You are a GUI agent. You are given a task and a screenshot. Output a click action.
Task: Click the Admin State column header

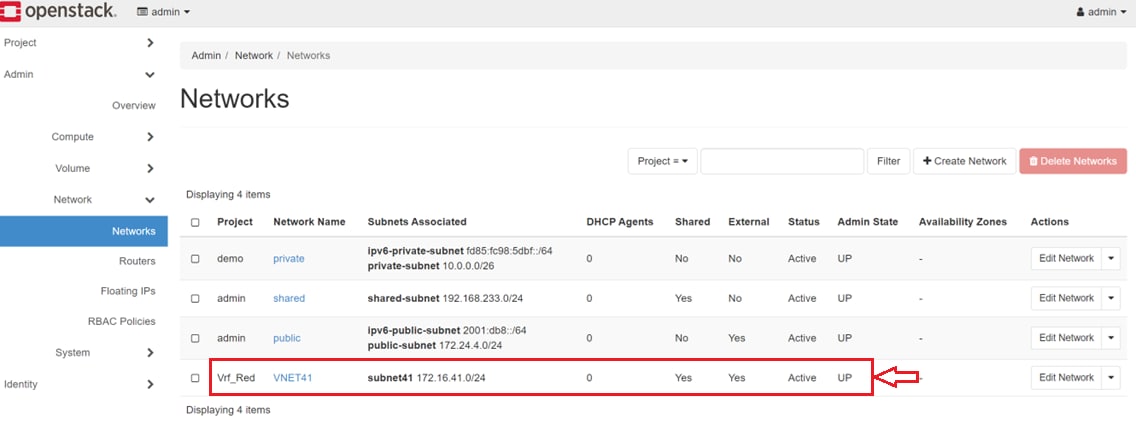coord(867,222)
